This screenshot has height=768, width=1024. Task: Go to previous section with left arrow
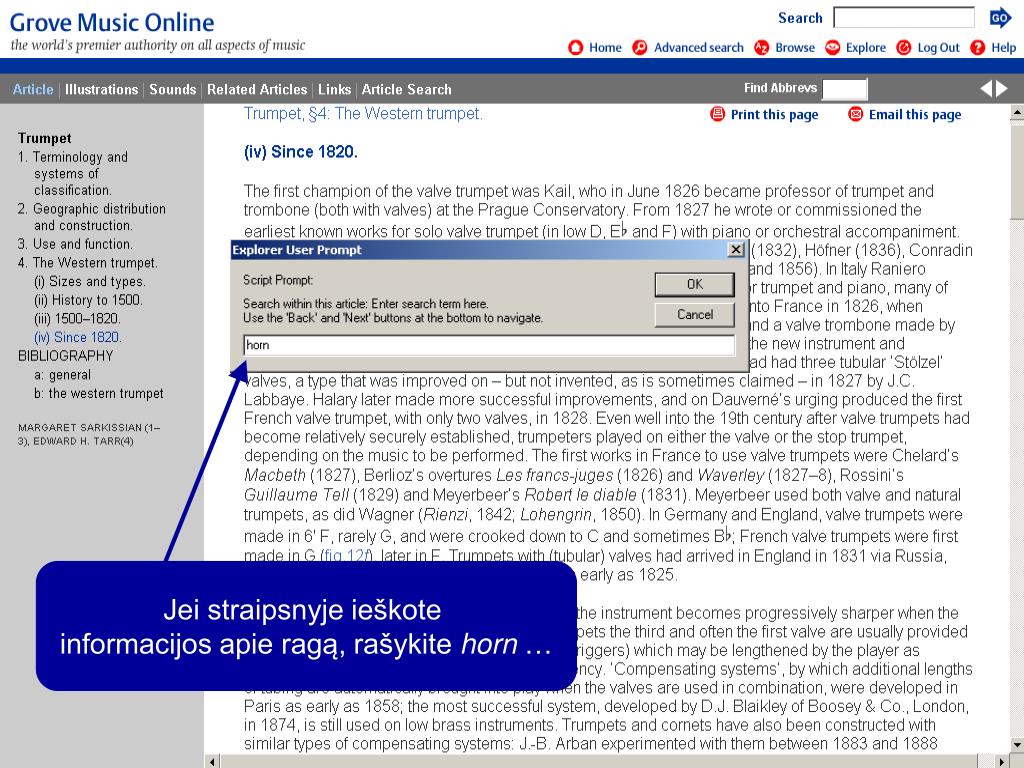pyautogui.click(x=986, y=89)
